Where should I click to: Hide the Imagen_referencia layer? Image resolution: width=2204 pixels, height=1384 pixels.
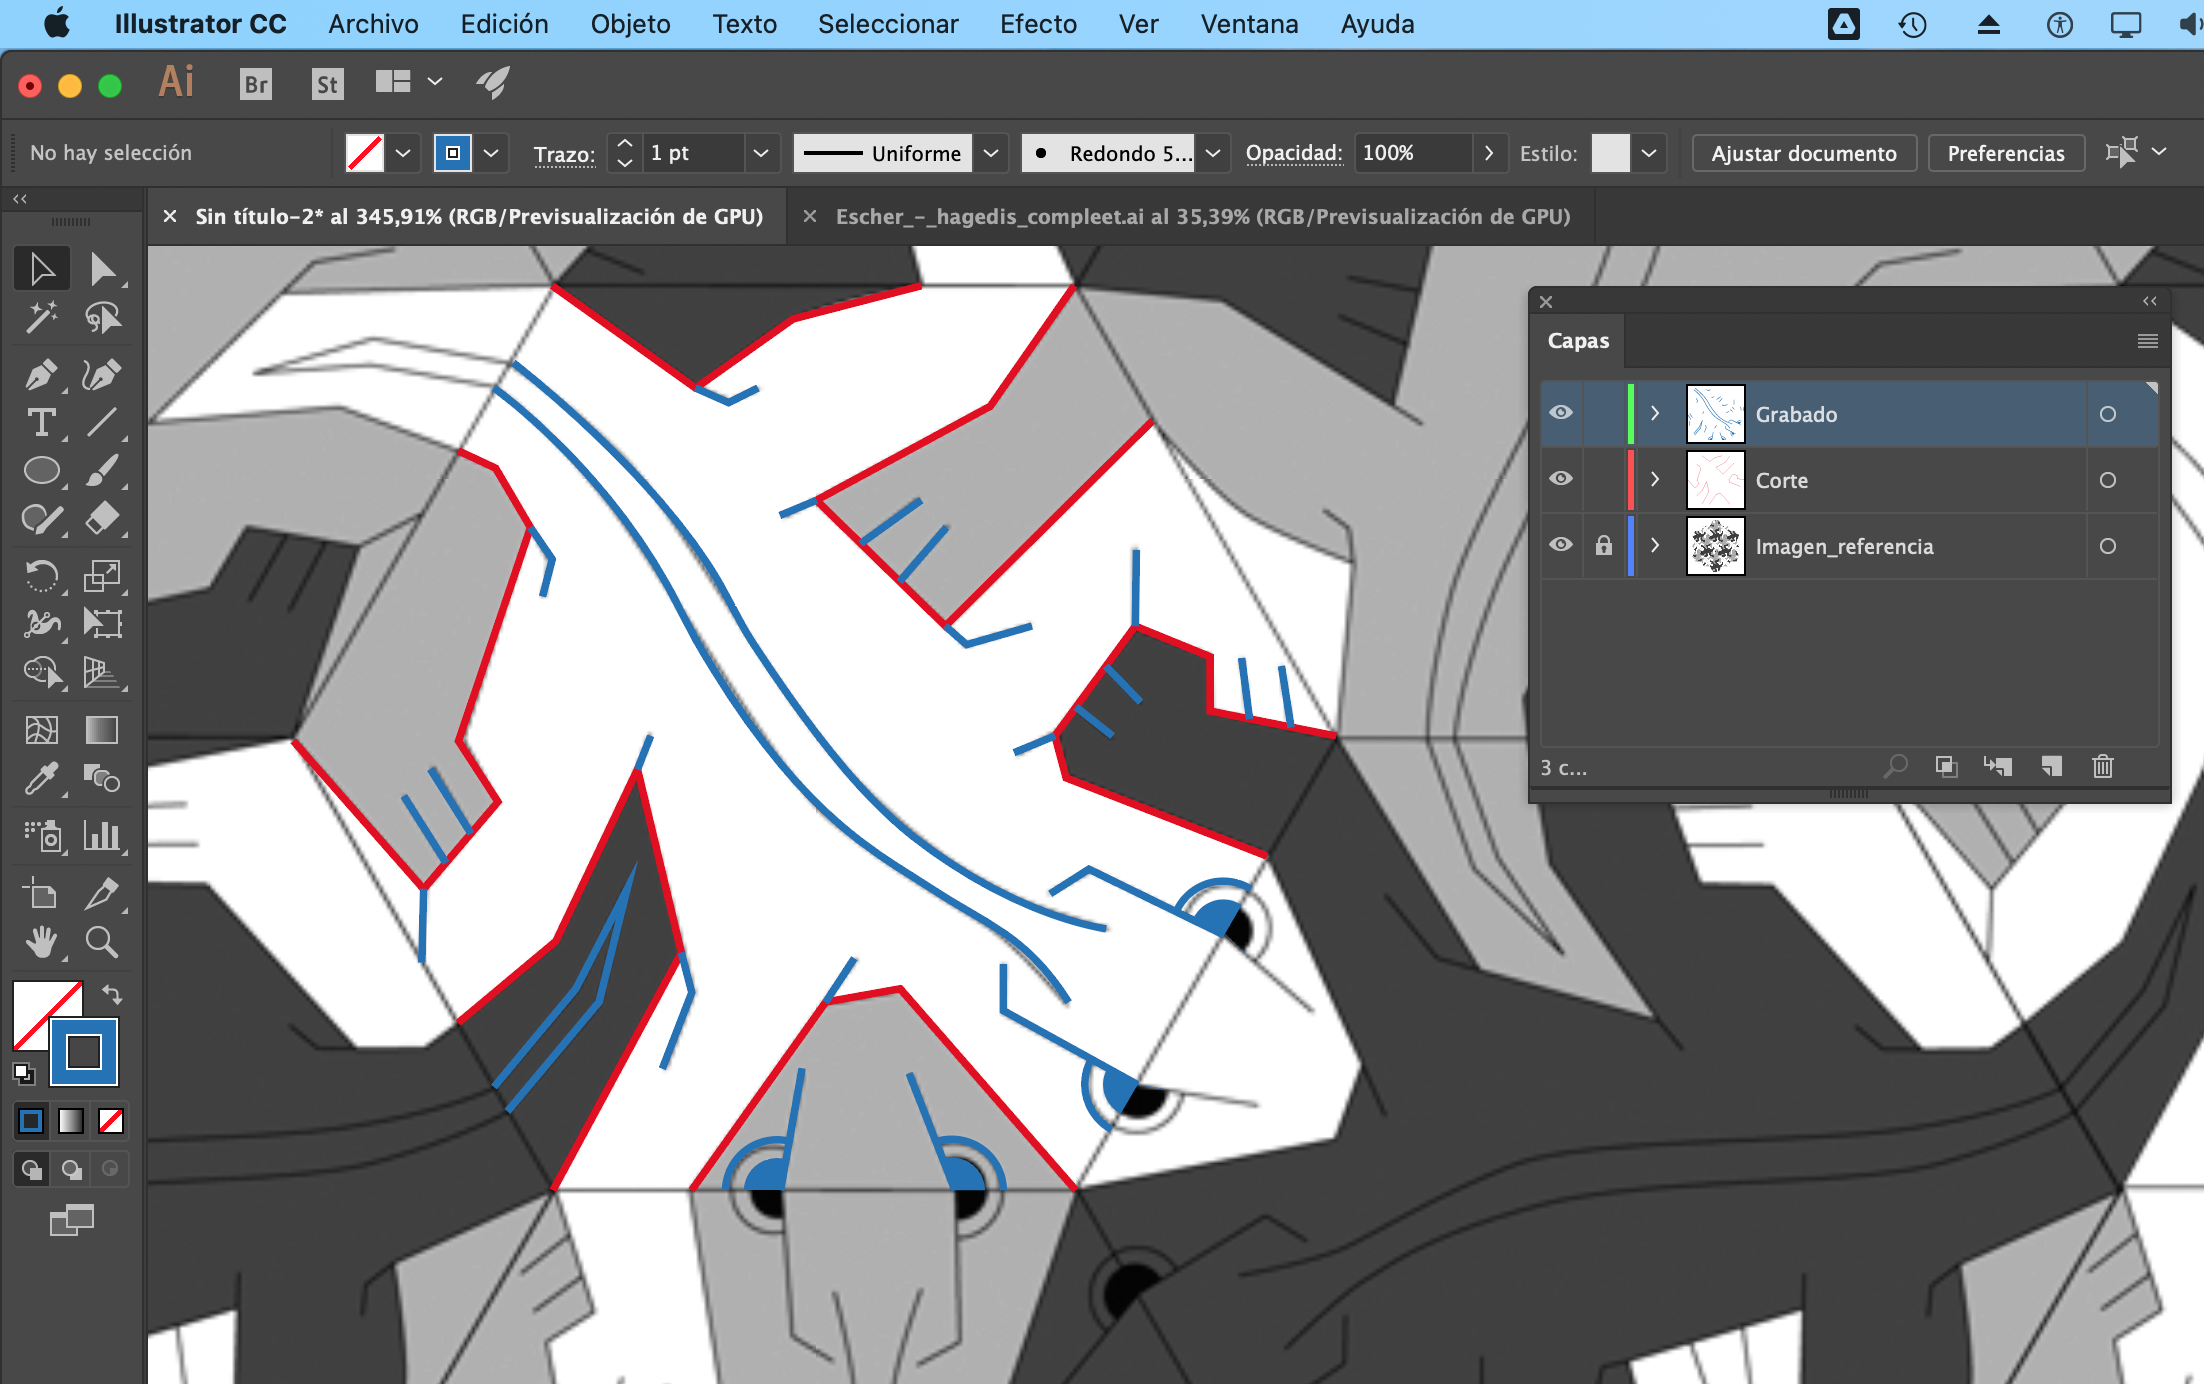point(1561,545)
